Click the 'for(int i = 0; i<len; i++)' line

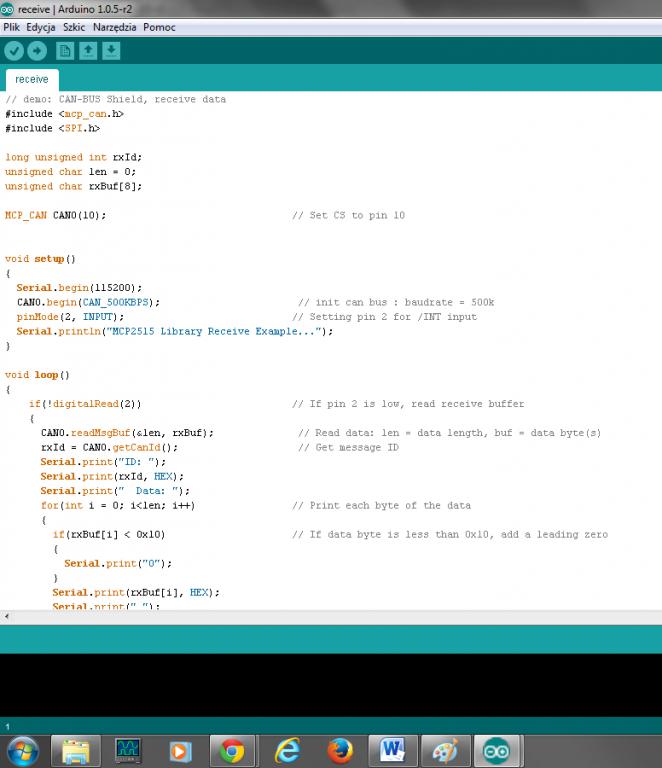[118, 505]
